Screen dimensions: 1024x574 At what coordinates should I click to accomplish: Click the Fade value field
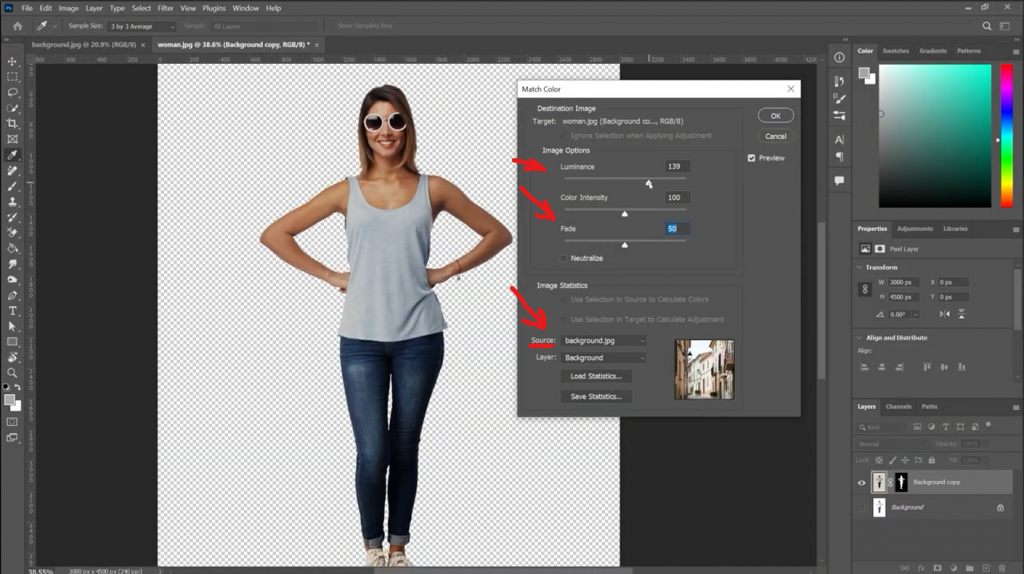(677, 229)
